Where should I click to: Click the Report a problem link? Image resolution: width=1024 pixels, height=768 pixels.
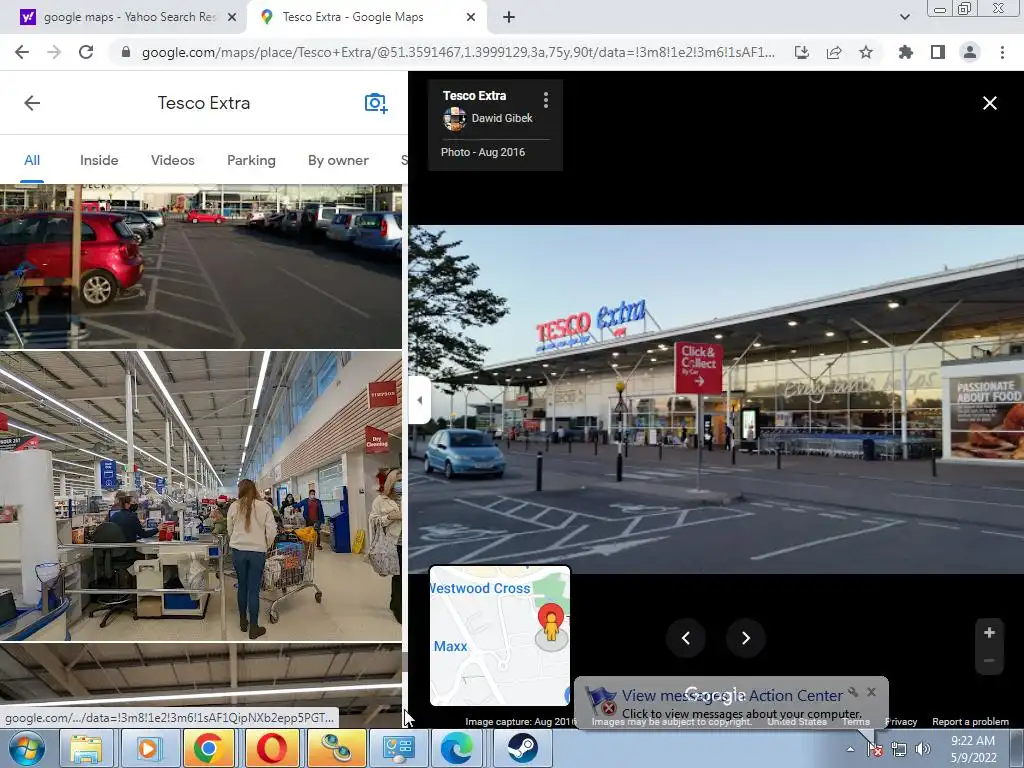point(970,722)
